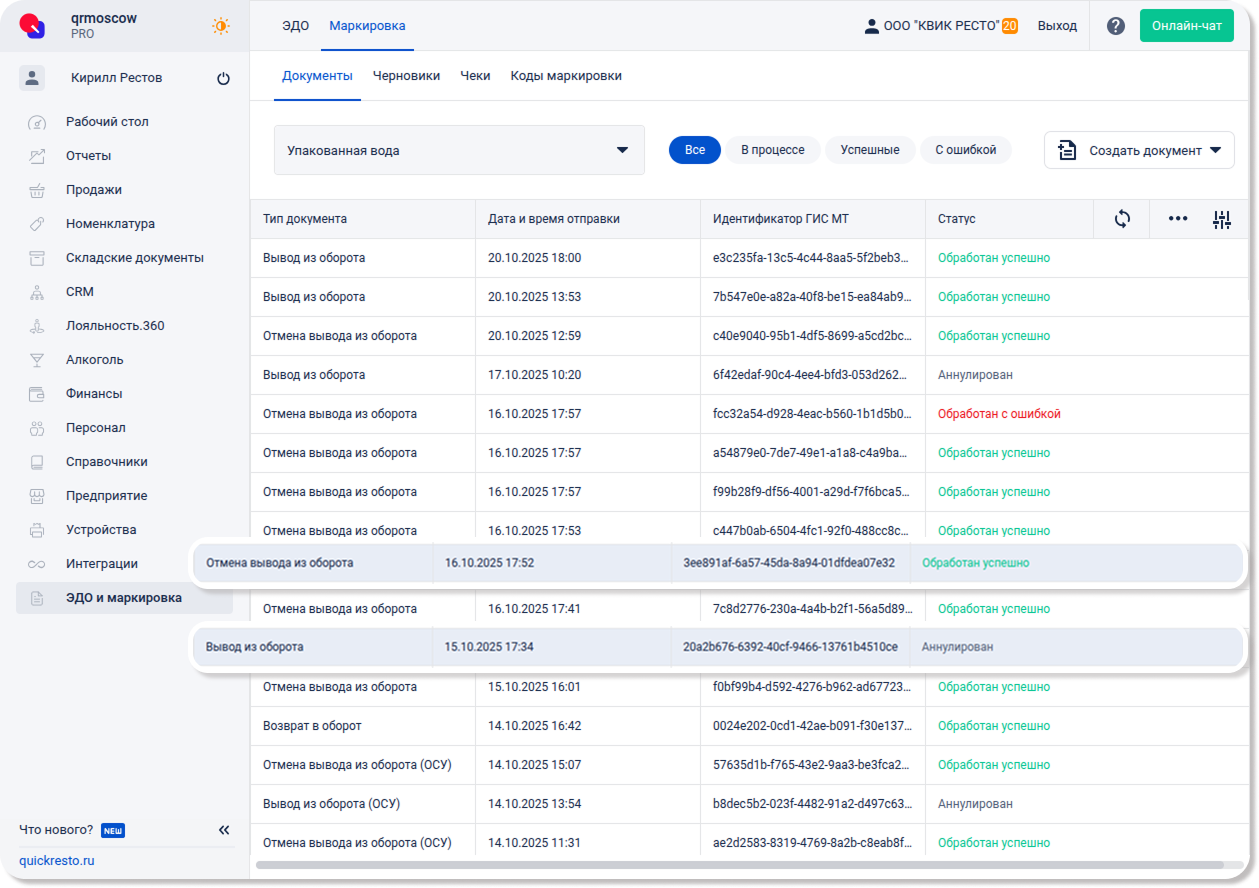The width and height of the screenshot is (1259, 888).
Task: Click the refresh icon in table header
Action: click(1122, 219)
